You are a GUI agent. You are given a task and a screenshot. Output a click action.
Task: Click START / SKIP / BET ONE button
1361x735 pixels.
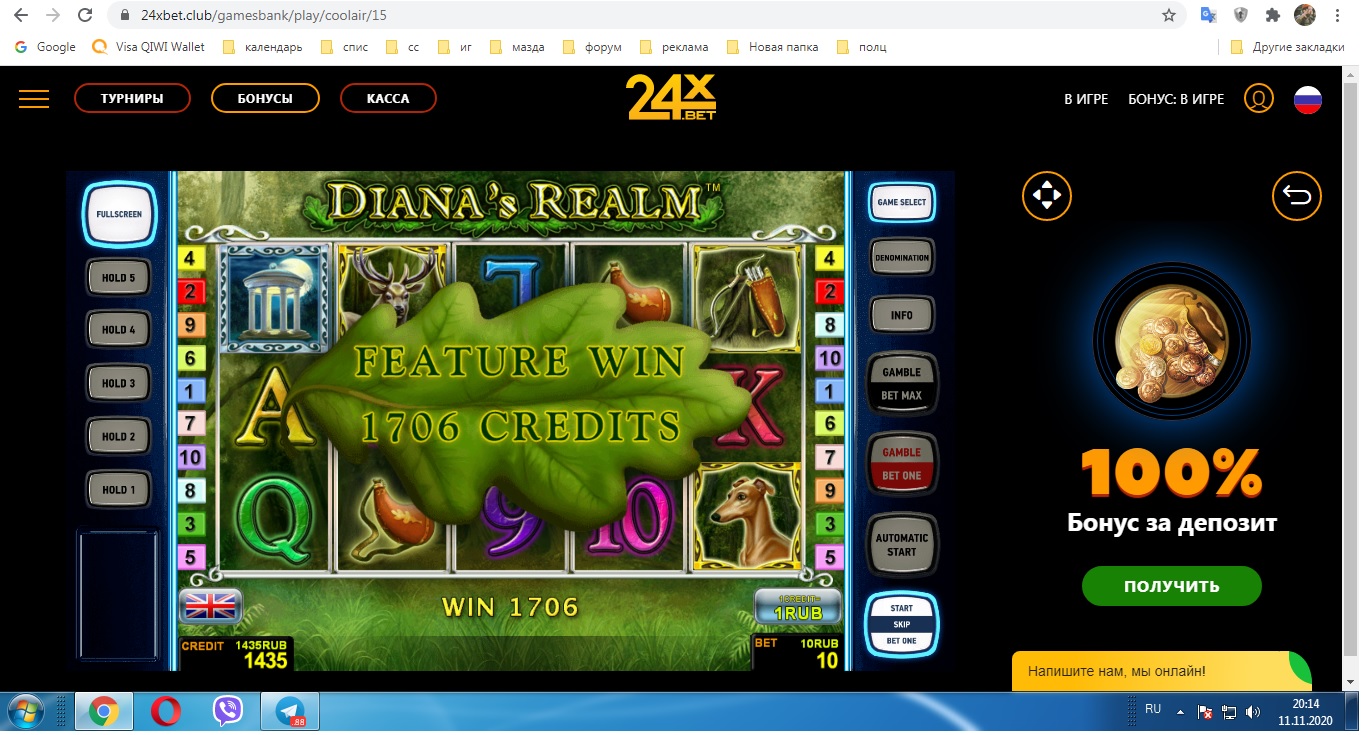click(901, 624)
